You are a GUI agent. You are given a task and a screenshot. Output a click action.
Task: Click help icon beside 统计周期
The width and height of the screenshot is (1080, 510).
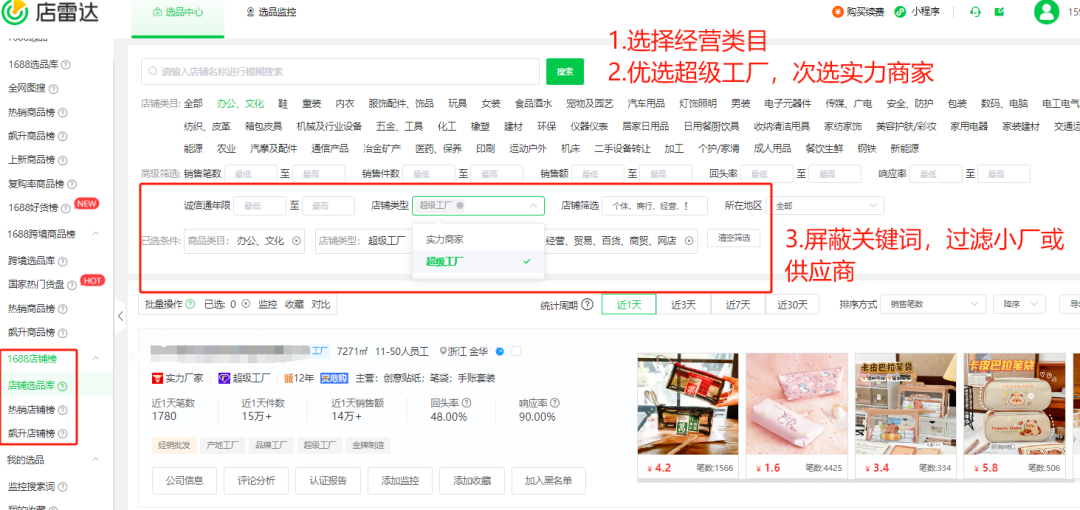coord(587,304)
